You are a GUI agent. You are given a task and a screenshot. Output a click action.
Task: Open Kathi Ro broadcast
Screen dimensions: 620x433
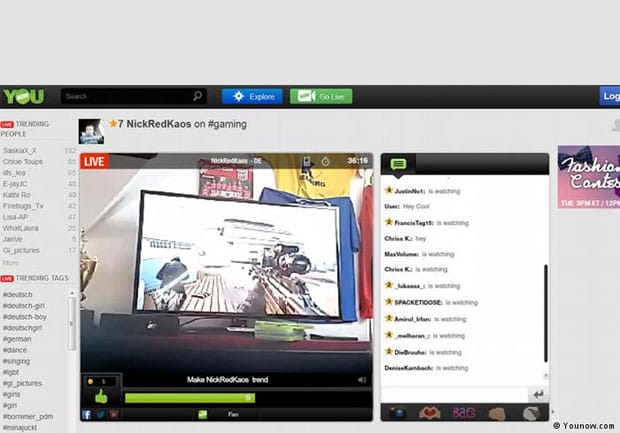pyautogui.click(x=17, y=195)
